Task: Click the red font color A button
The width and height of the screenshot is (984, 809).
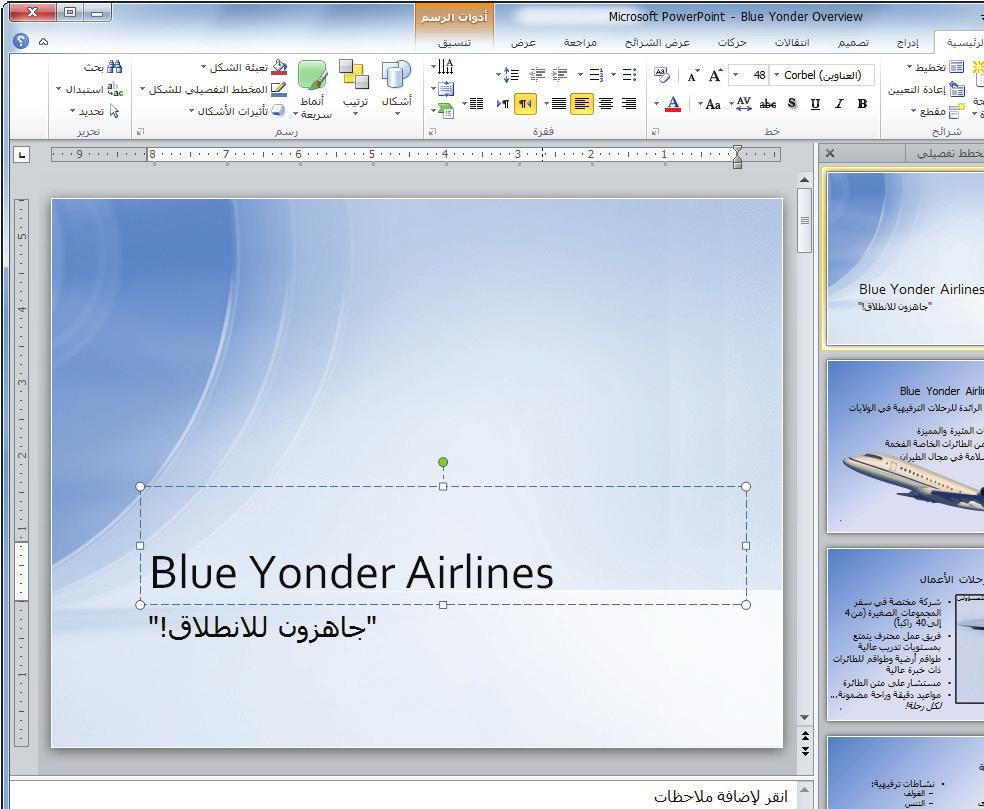Action: [673, 104]
